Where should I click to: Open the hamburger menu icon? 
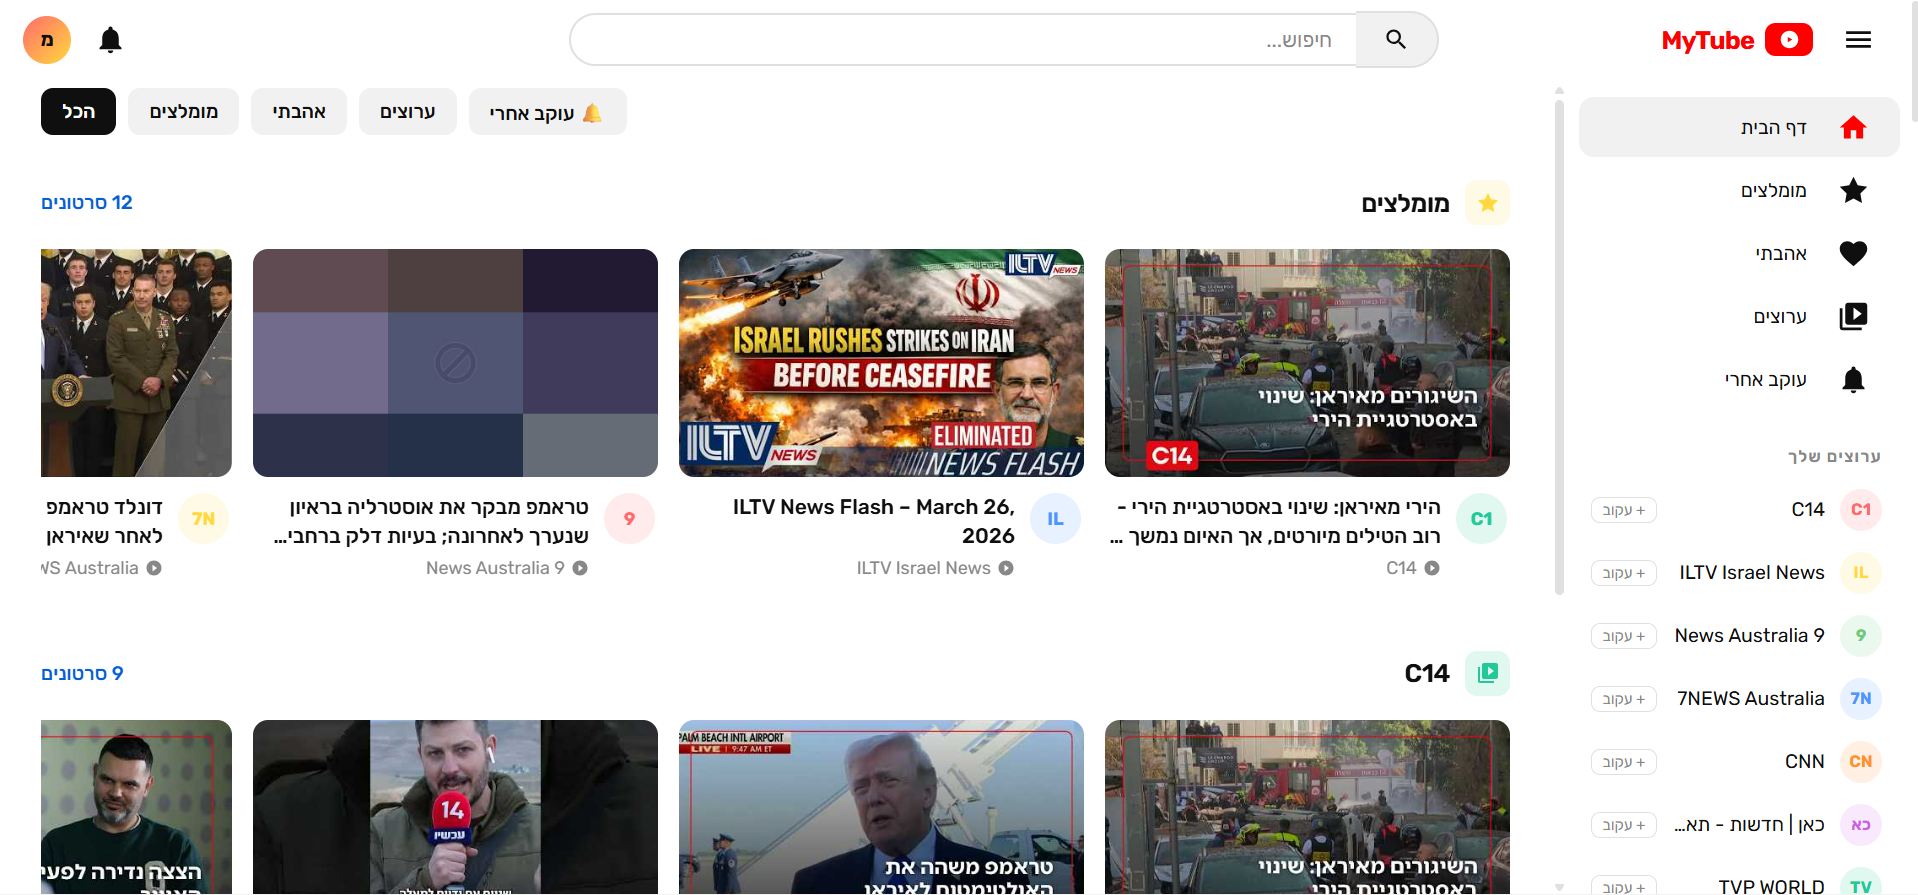(1858, 40)
